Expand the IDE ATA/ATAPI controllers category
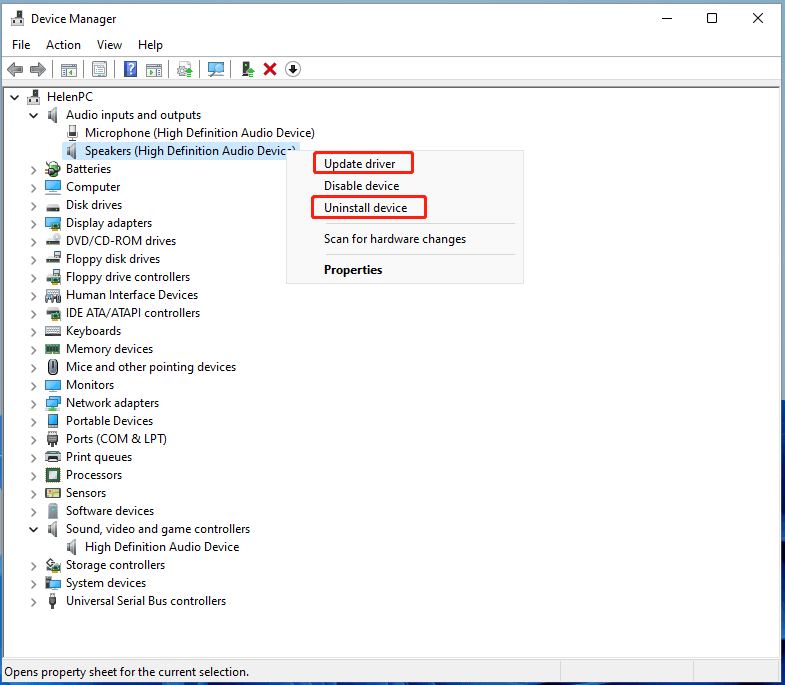785x685 pixels. point(34,314)
